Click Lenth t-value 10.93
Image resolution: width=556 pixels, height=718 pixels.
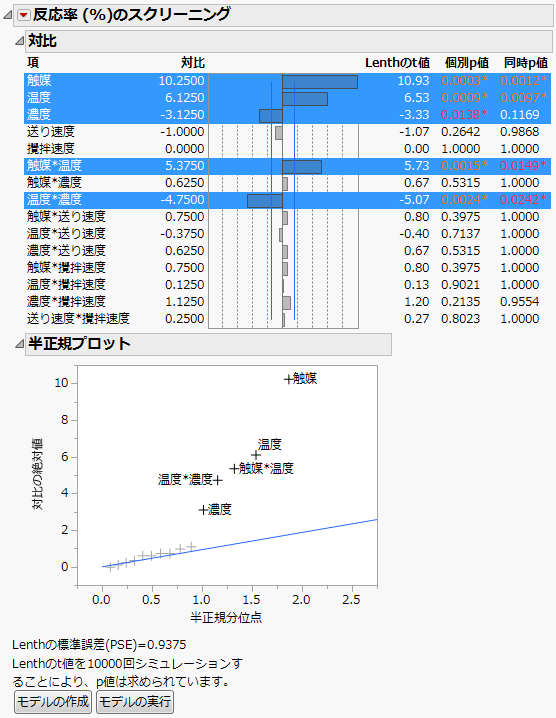click(x=413, y=81)
